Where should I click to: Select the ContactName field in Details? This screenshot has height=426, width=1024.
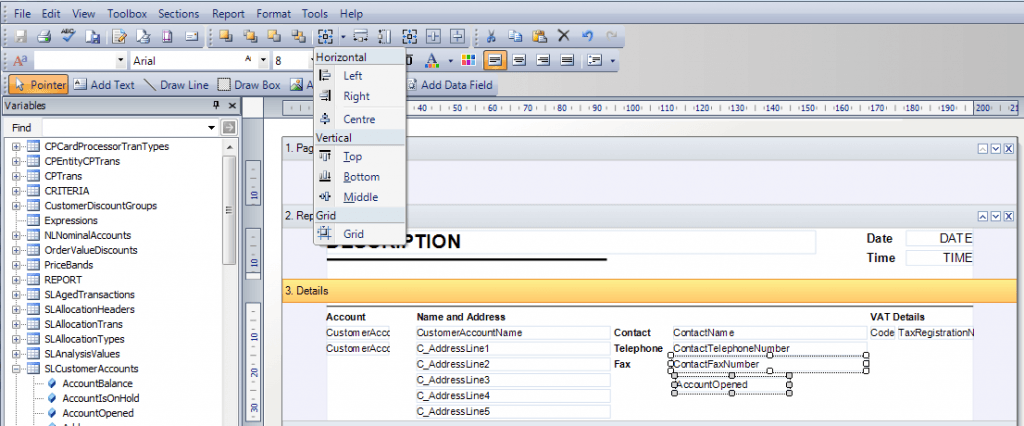pyautogui.click(x=769, y=333)
